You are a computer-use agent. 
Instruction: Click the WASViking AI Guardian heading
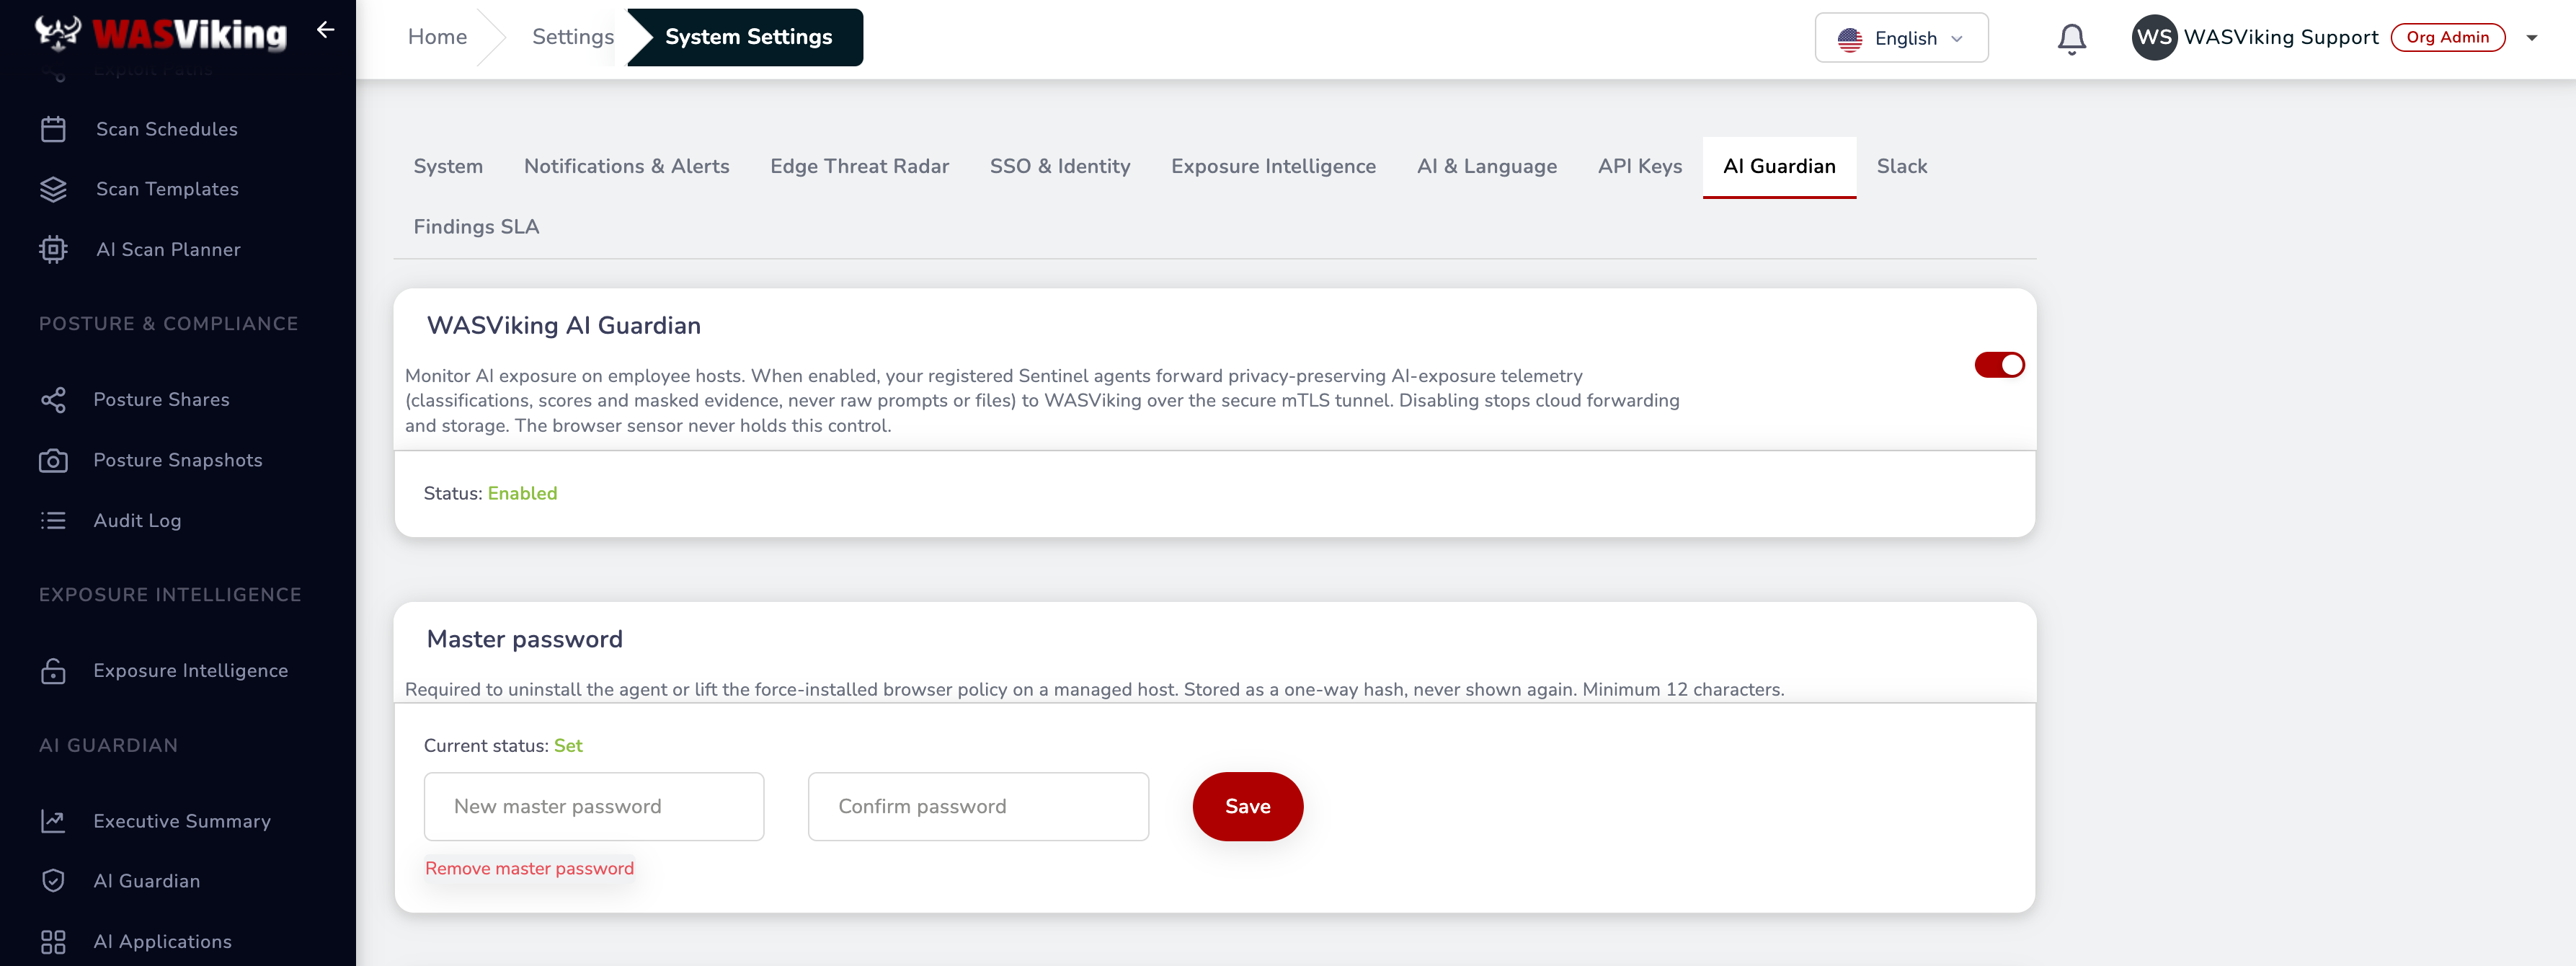pos(563,325)
